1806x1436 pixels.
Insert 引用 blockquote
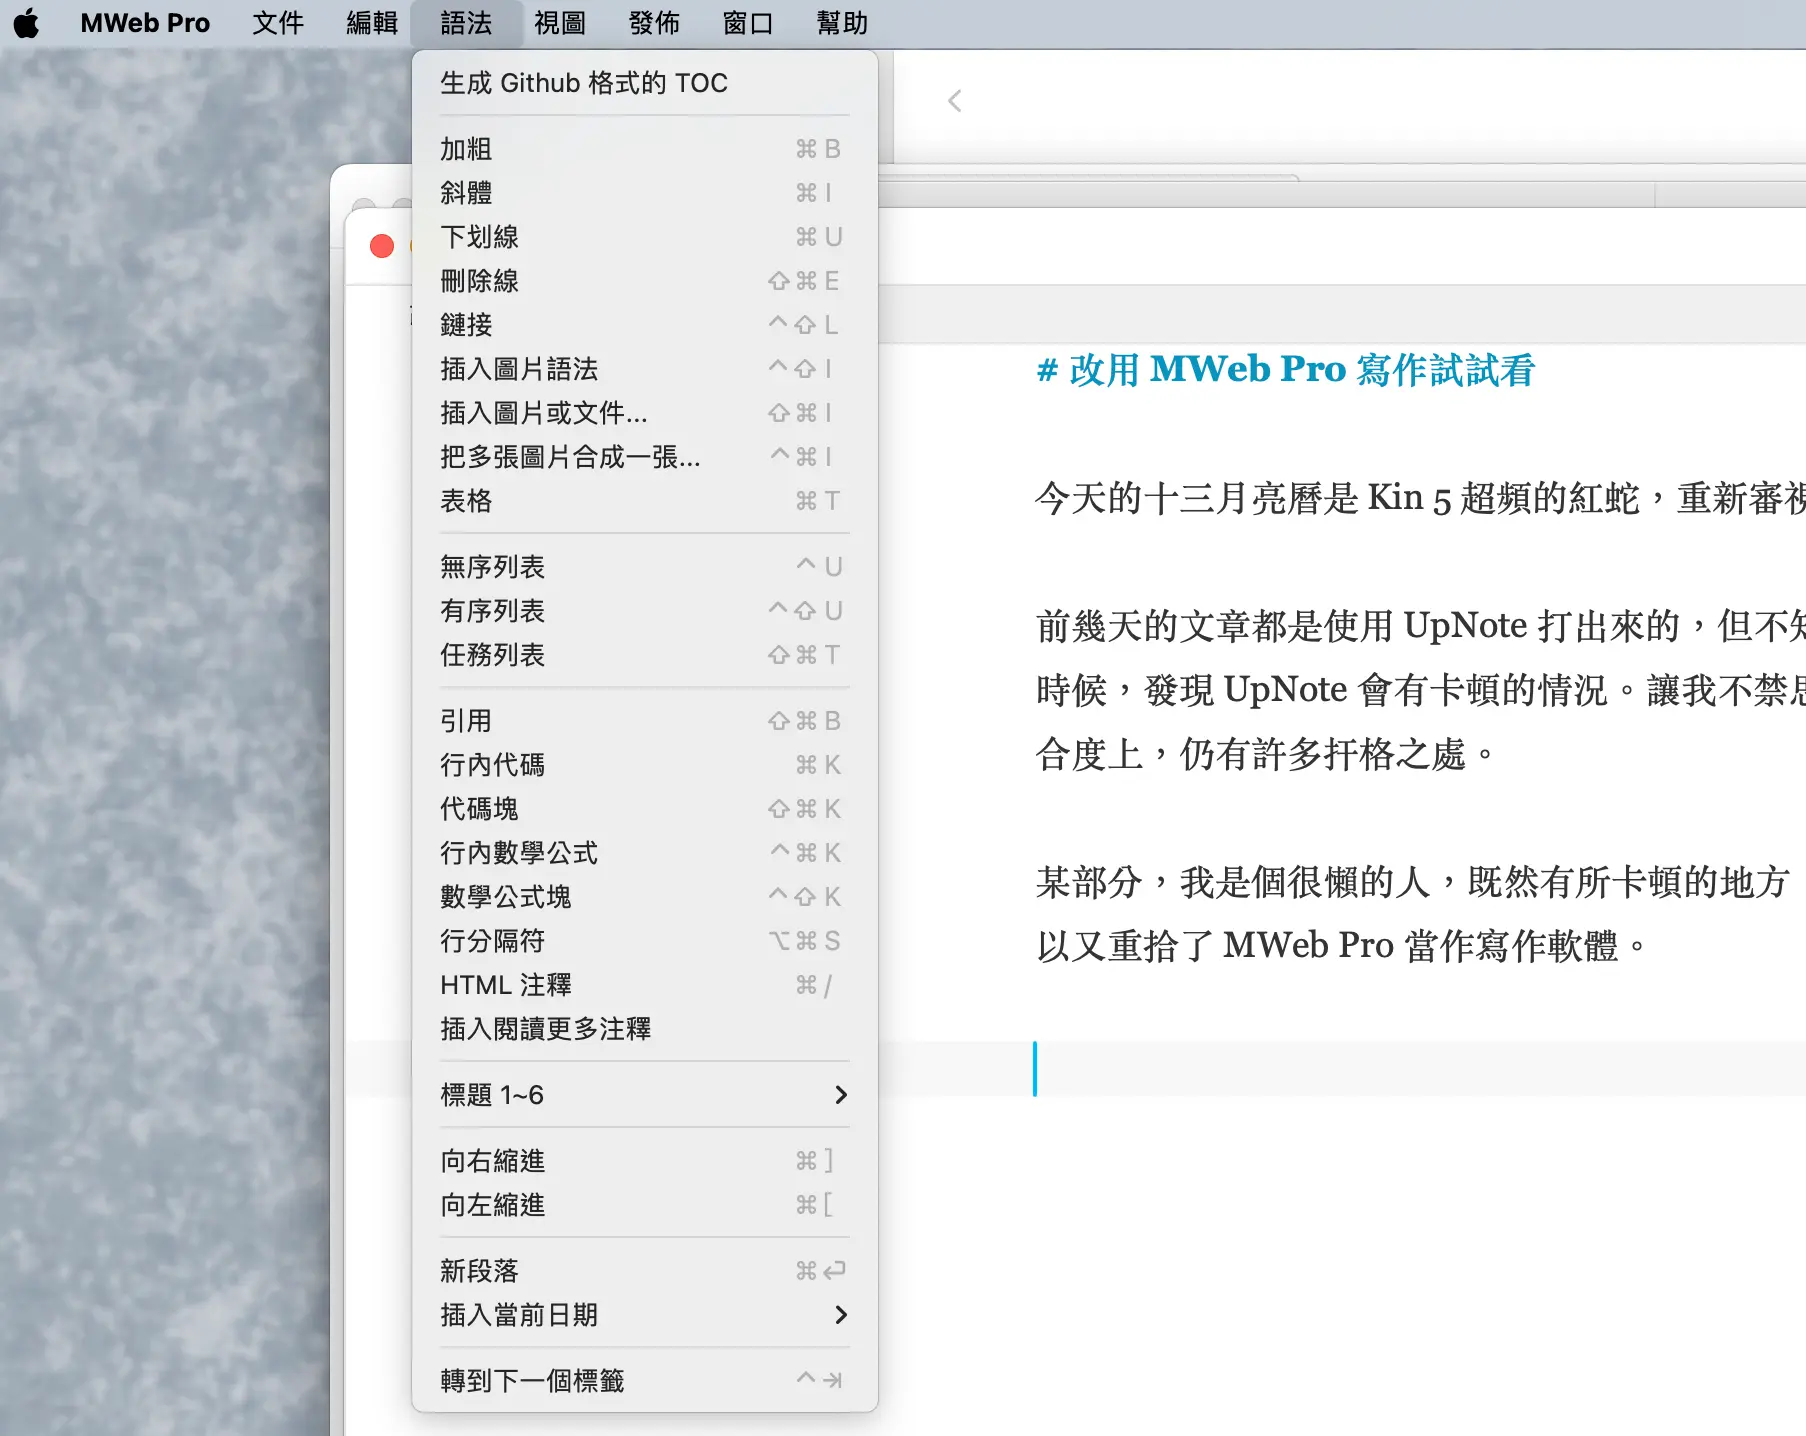click(645, 721)
